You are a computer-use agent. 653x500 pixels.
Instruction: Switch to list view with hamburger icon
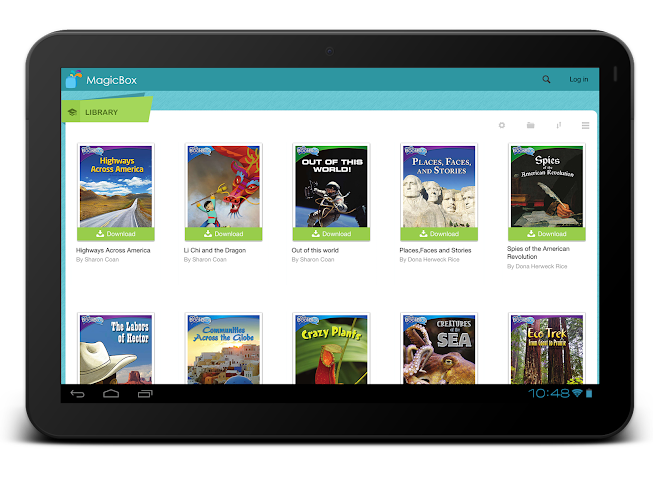pos(585,125)
